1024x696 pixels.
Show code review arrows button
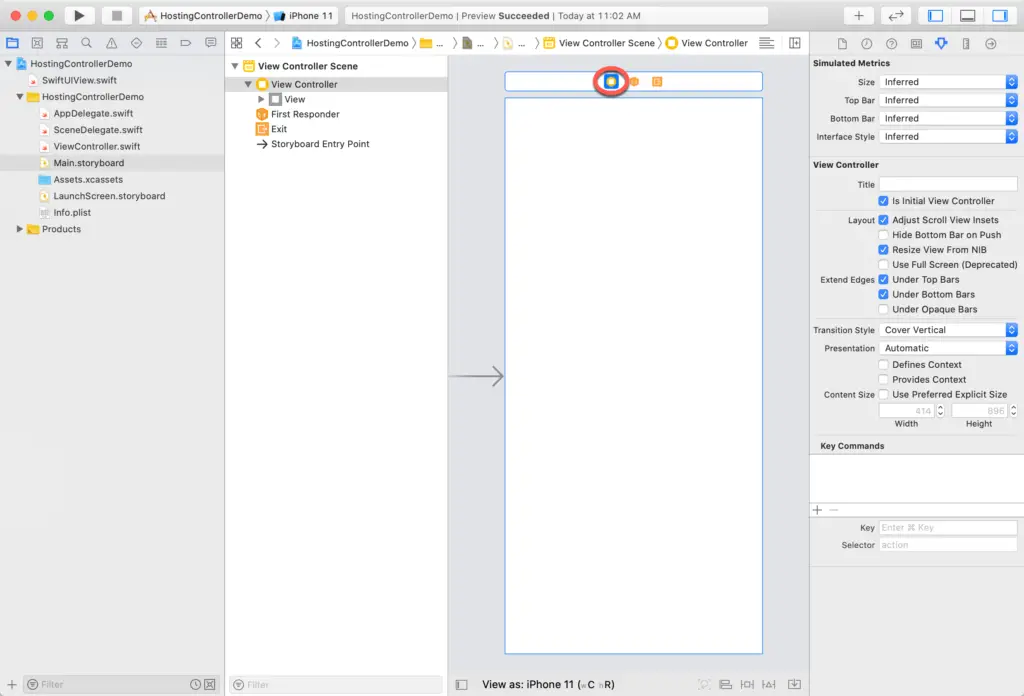896,16
